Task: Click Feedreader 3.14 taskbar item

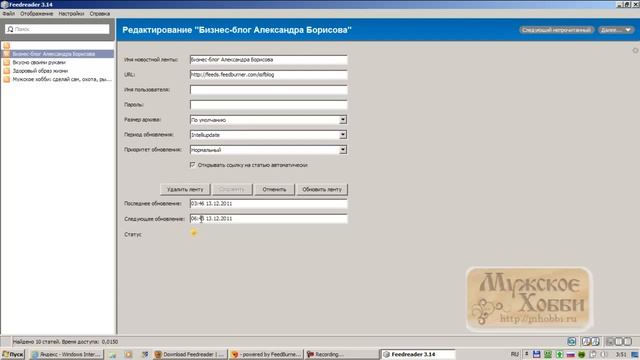Action: 418,354
